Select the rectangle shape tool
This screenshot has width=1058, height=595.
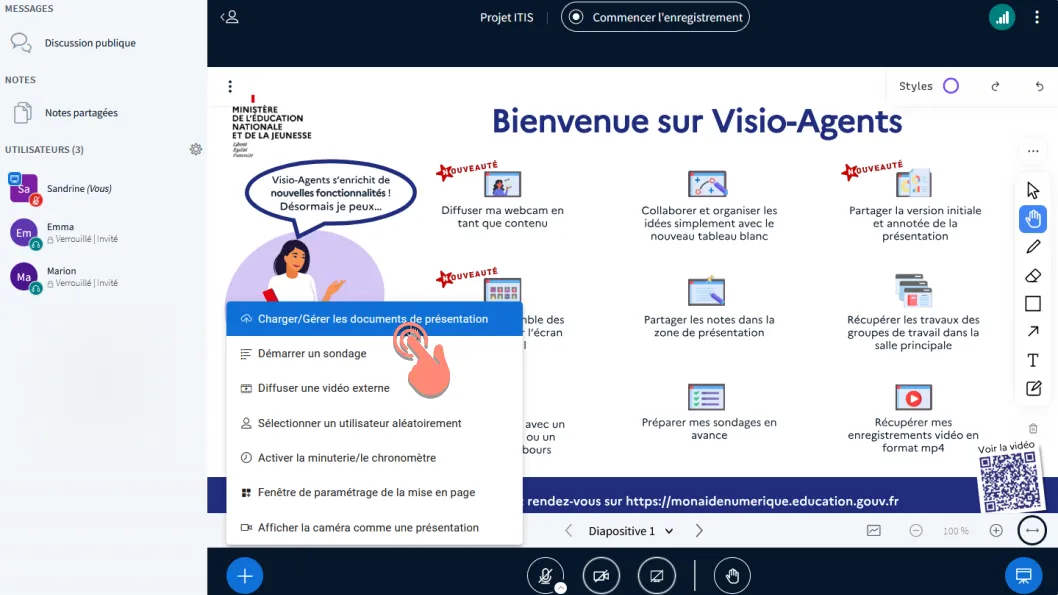pos(1032,304)
